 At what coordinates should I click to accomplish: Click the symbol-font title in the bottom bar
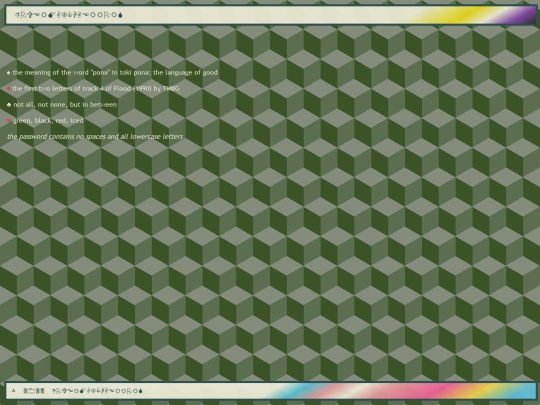[97, 391]
